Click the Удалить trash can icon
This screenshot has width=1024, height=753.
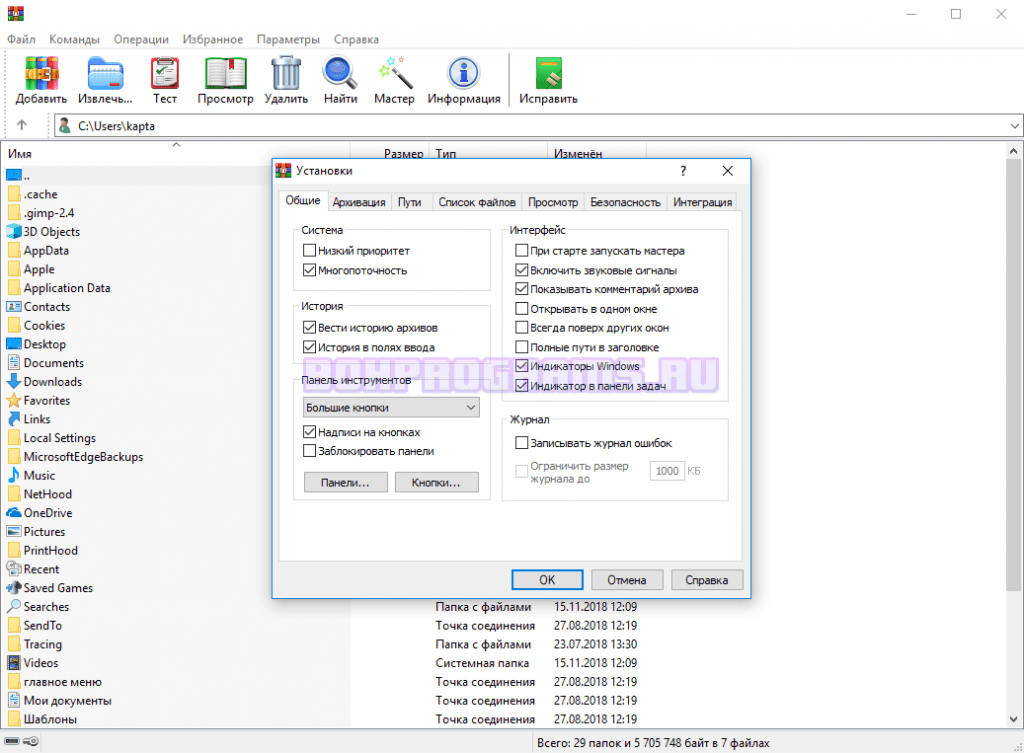point(286,75)
